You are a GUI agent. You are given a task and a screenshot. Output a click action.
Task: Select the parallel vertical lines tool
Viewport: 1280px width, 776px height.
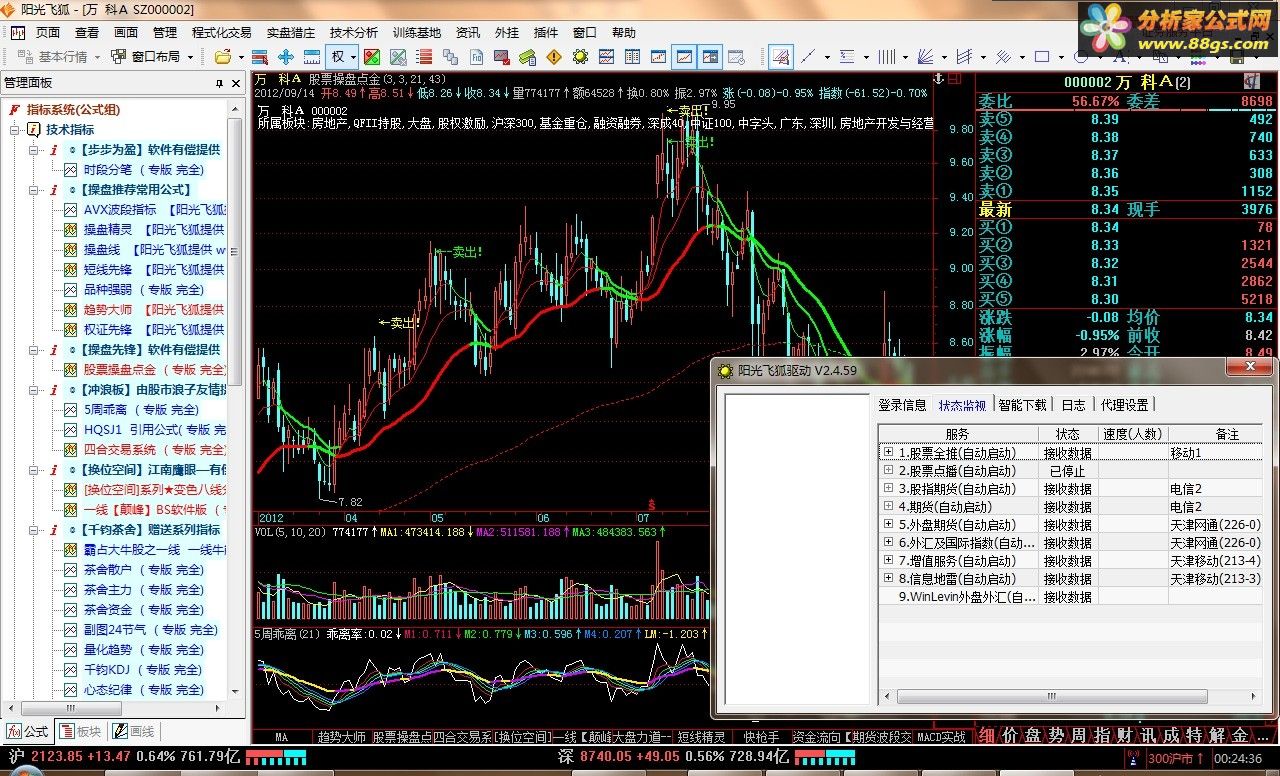[x=886, y=57]
